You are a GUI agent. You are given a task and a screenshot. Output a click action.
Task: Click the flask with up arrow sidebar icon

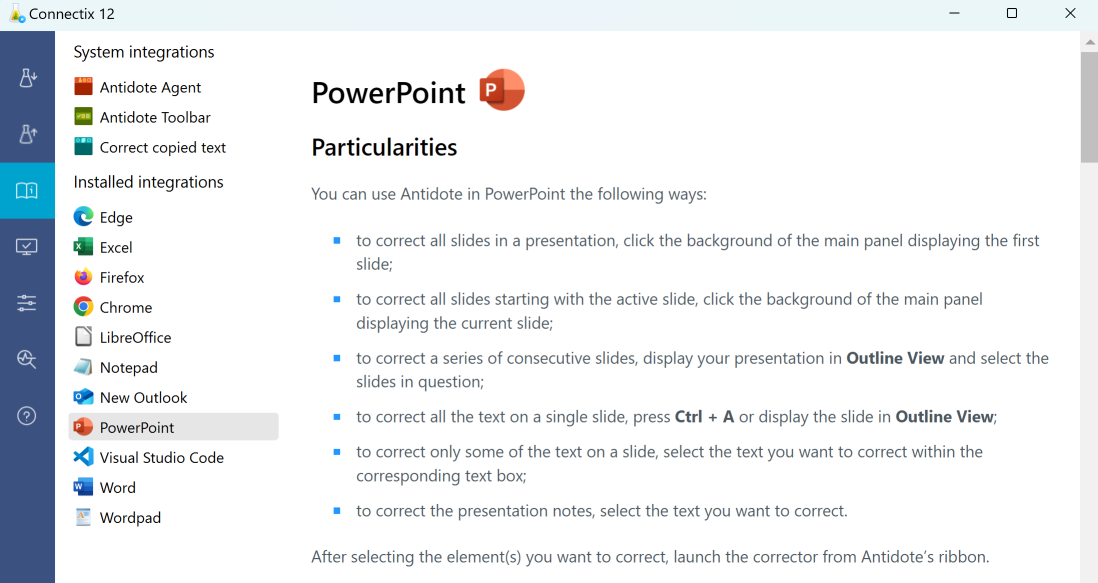27,134
